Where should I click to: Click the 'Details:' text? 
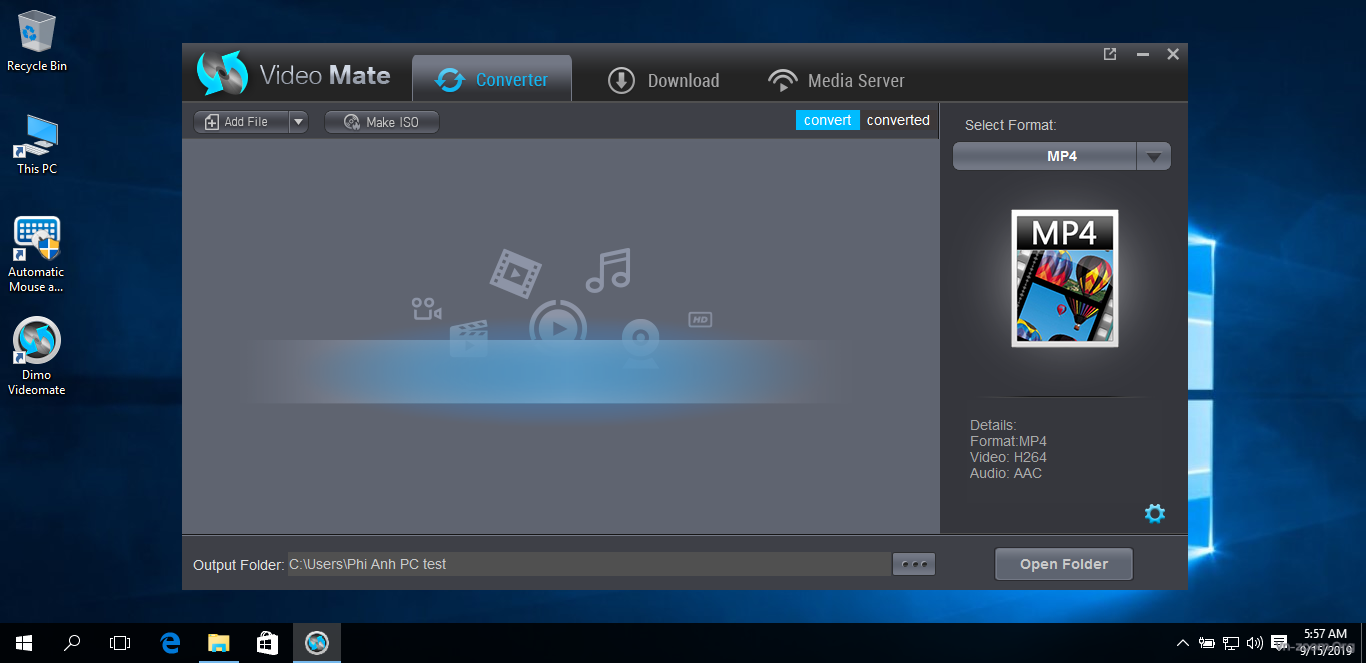(x=993, y=425)
